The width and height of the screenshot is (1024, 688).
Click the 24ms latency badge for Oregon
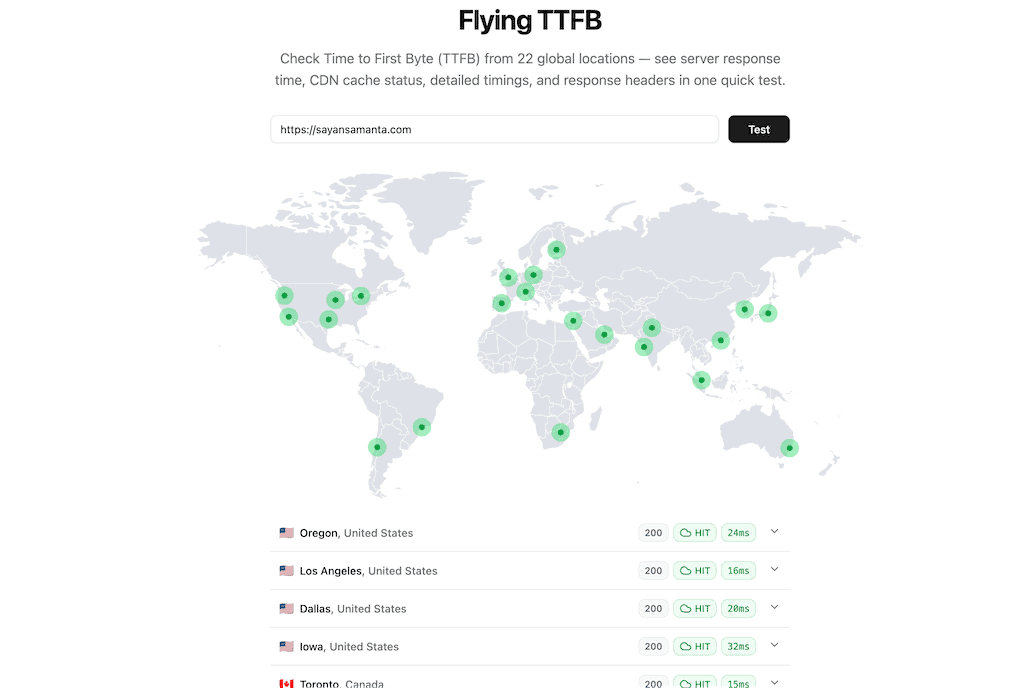tap(738, 532)
